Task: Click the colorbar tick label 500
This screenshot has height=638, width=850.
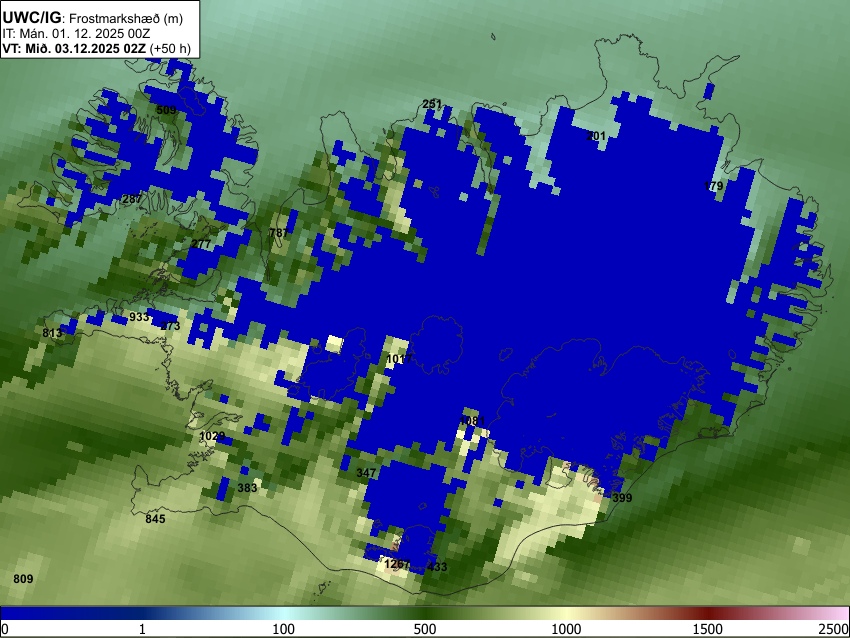Action: tap(424, 629)
